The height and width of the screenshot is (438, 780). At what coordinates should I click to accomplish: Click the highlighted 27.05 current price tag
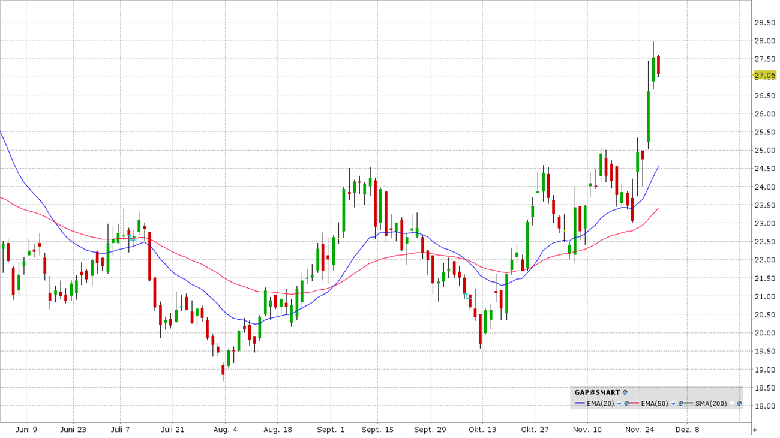(765, 76)
